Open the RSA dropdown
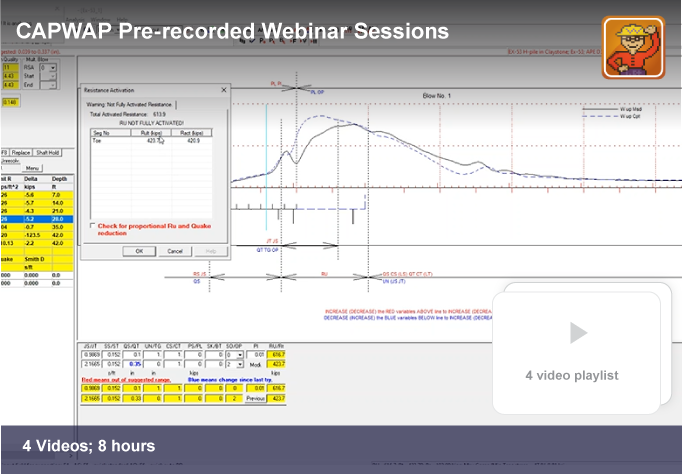688x475 pixels. click(53, 68)
